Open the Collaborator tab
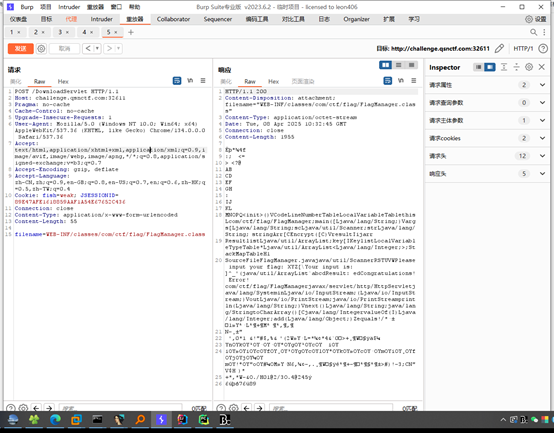Viewport: 554px width, 433px height. pyautogui.click(x=173, y=19)
